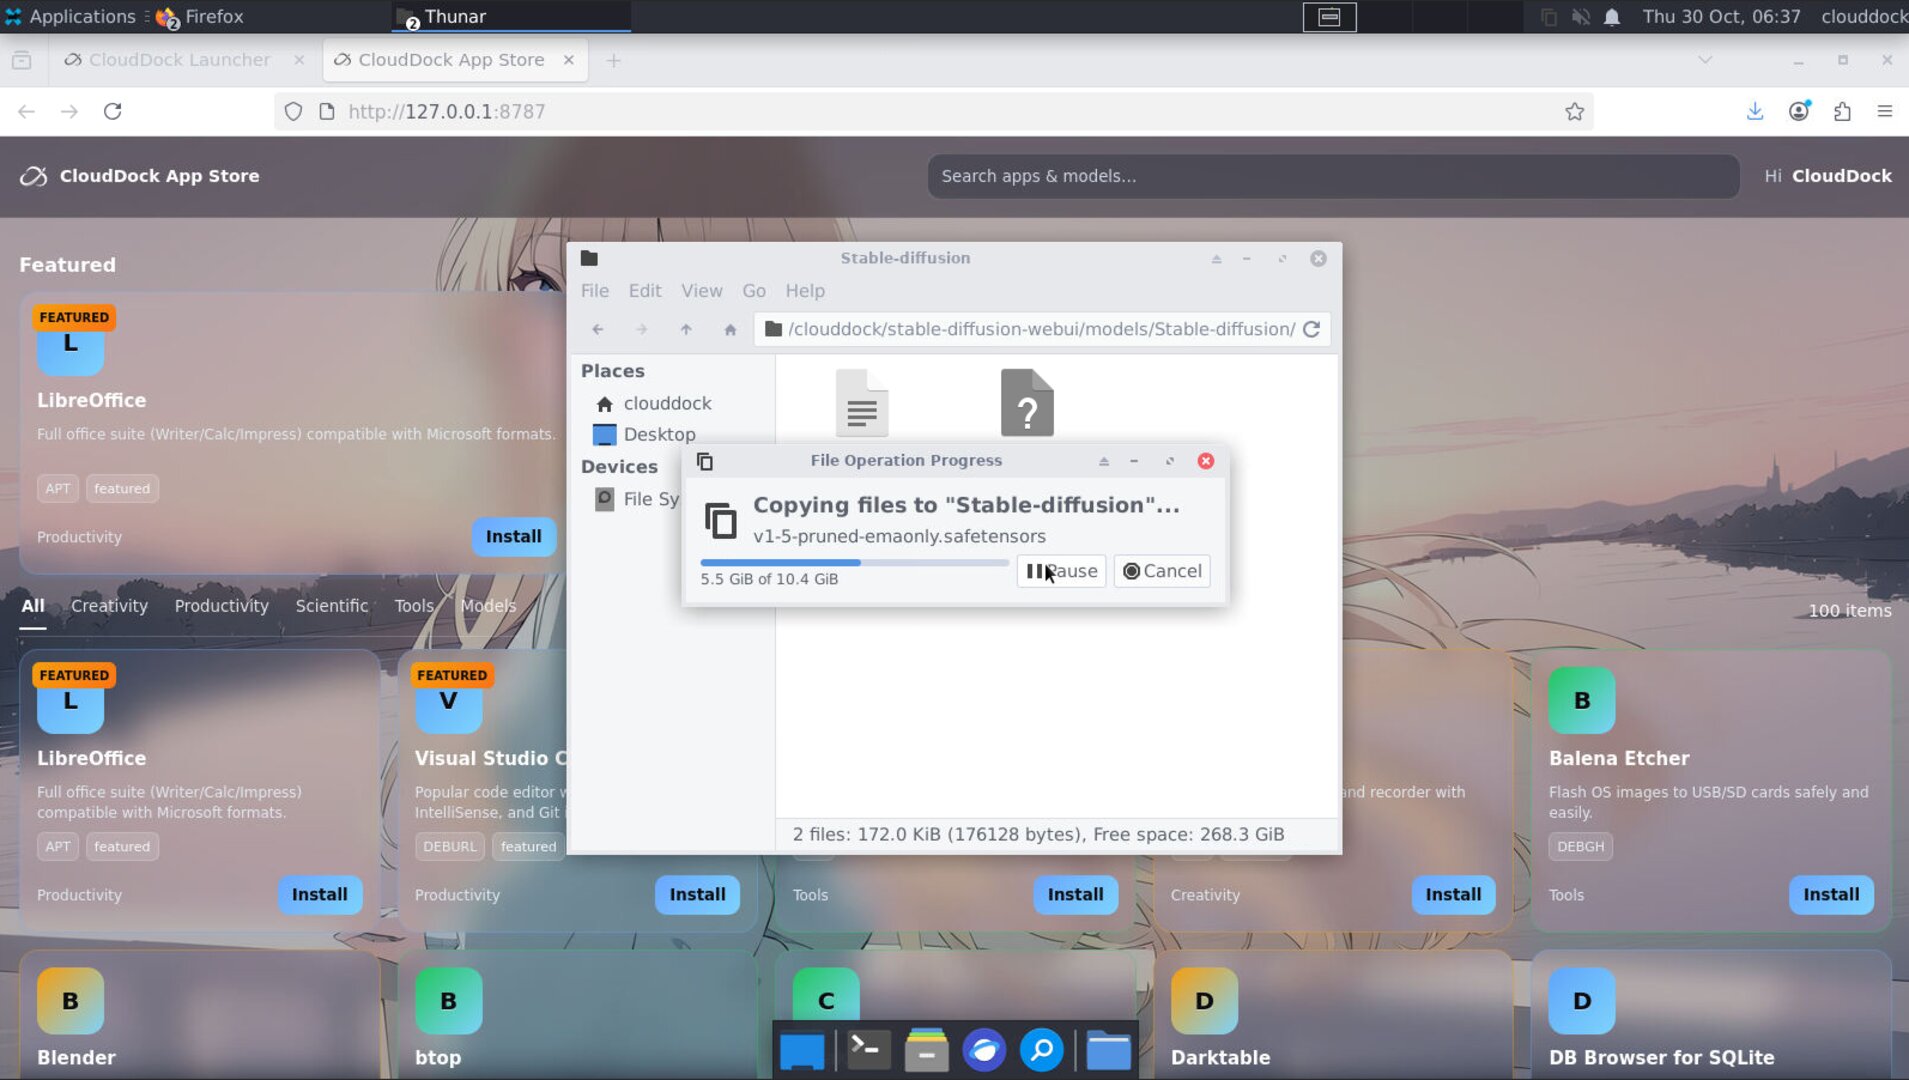Bookmark this page with the star icon
The width and height of the screenshot is (1909, 1080).
[1575, 111]
